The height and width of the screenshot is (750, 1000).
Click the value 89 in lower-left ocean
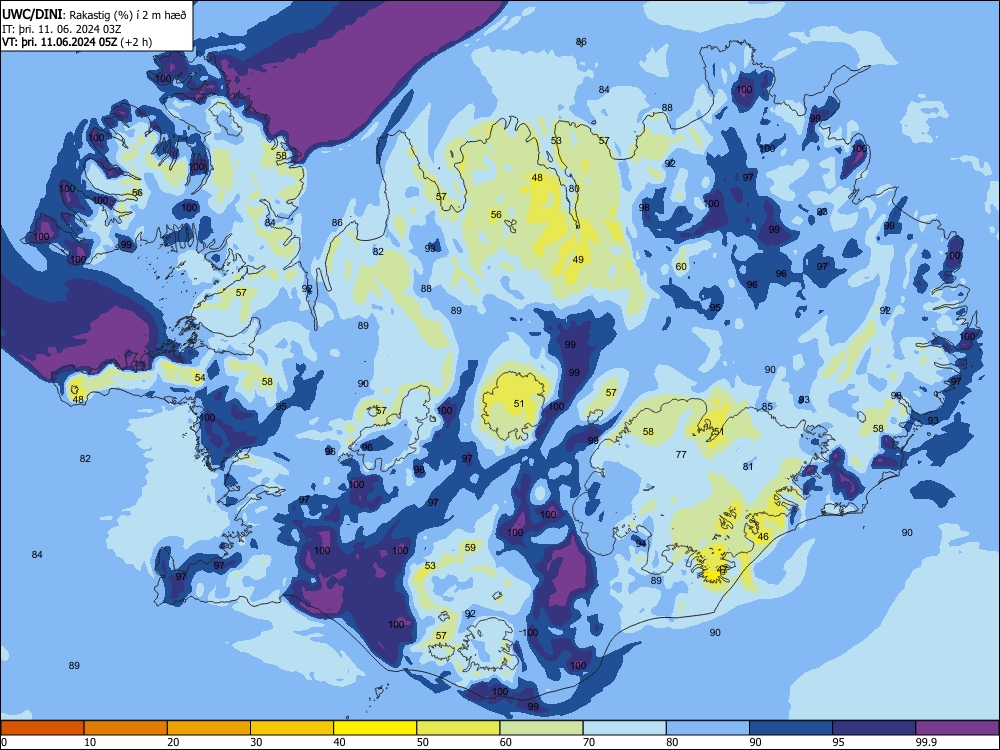point(74,666)
